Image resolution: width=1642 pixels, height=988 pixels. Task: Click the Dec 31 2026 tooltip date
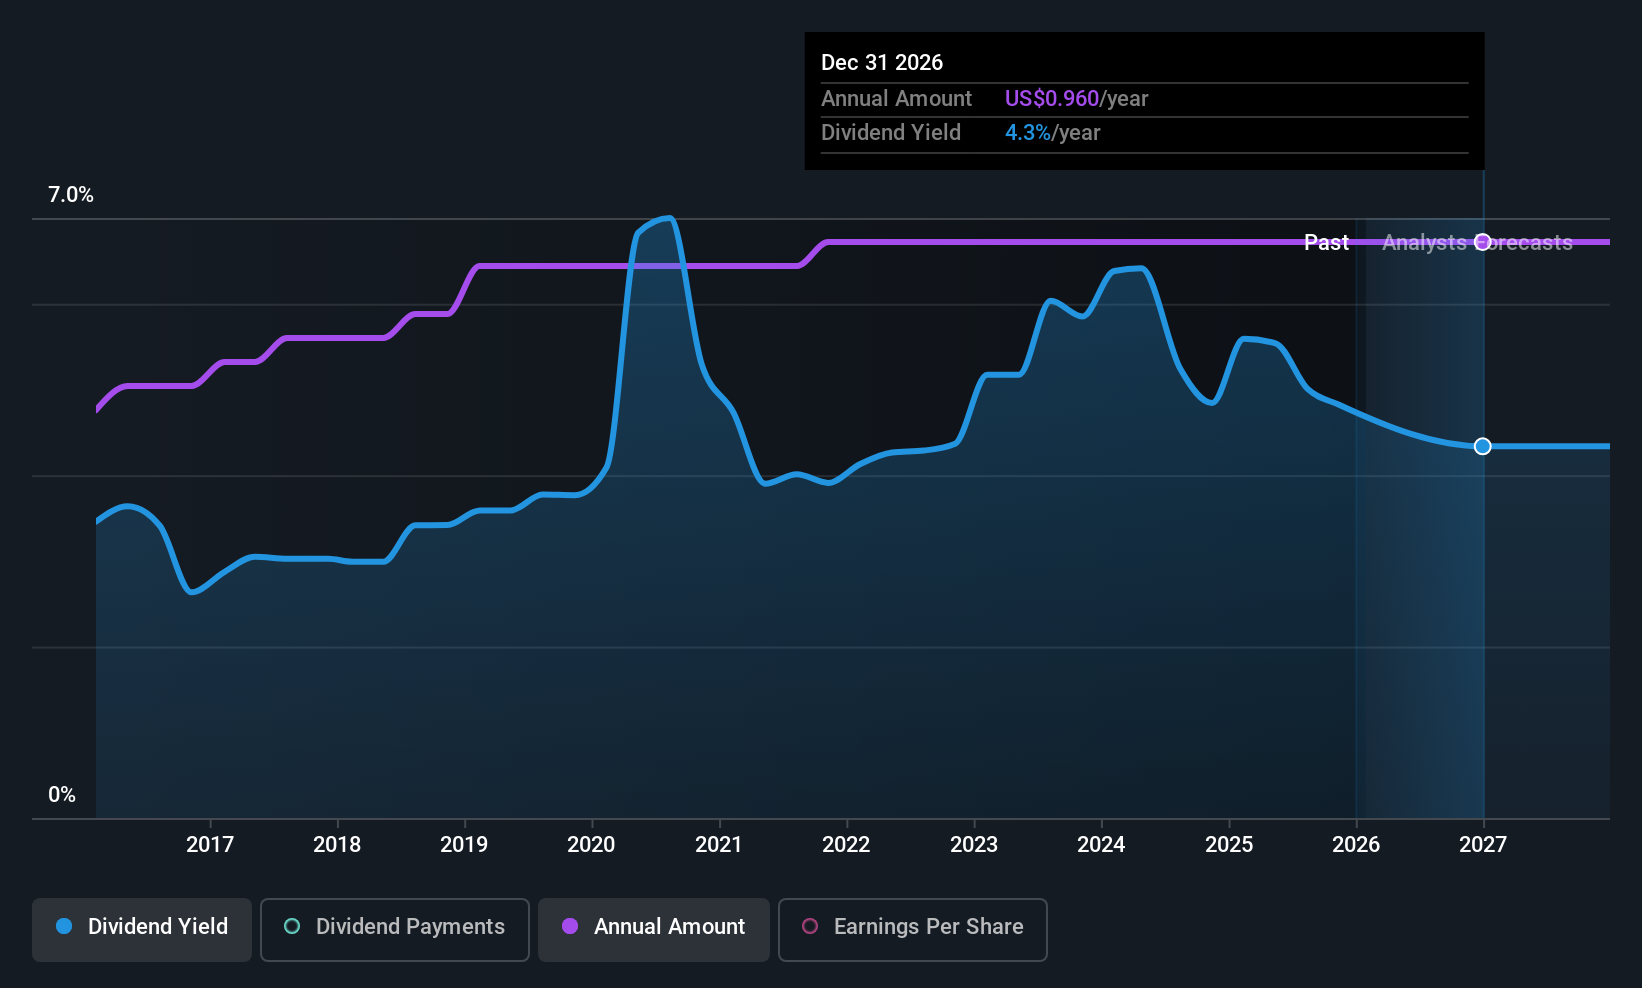pyautogui.click(x=882, y=63)
